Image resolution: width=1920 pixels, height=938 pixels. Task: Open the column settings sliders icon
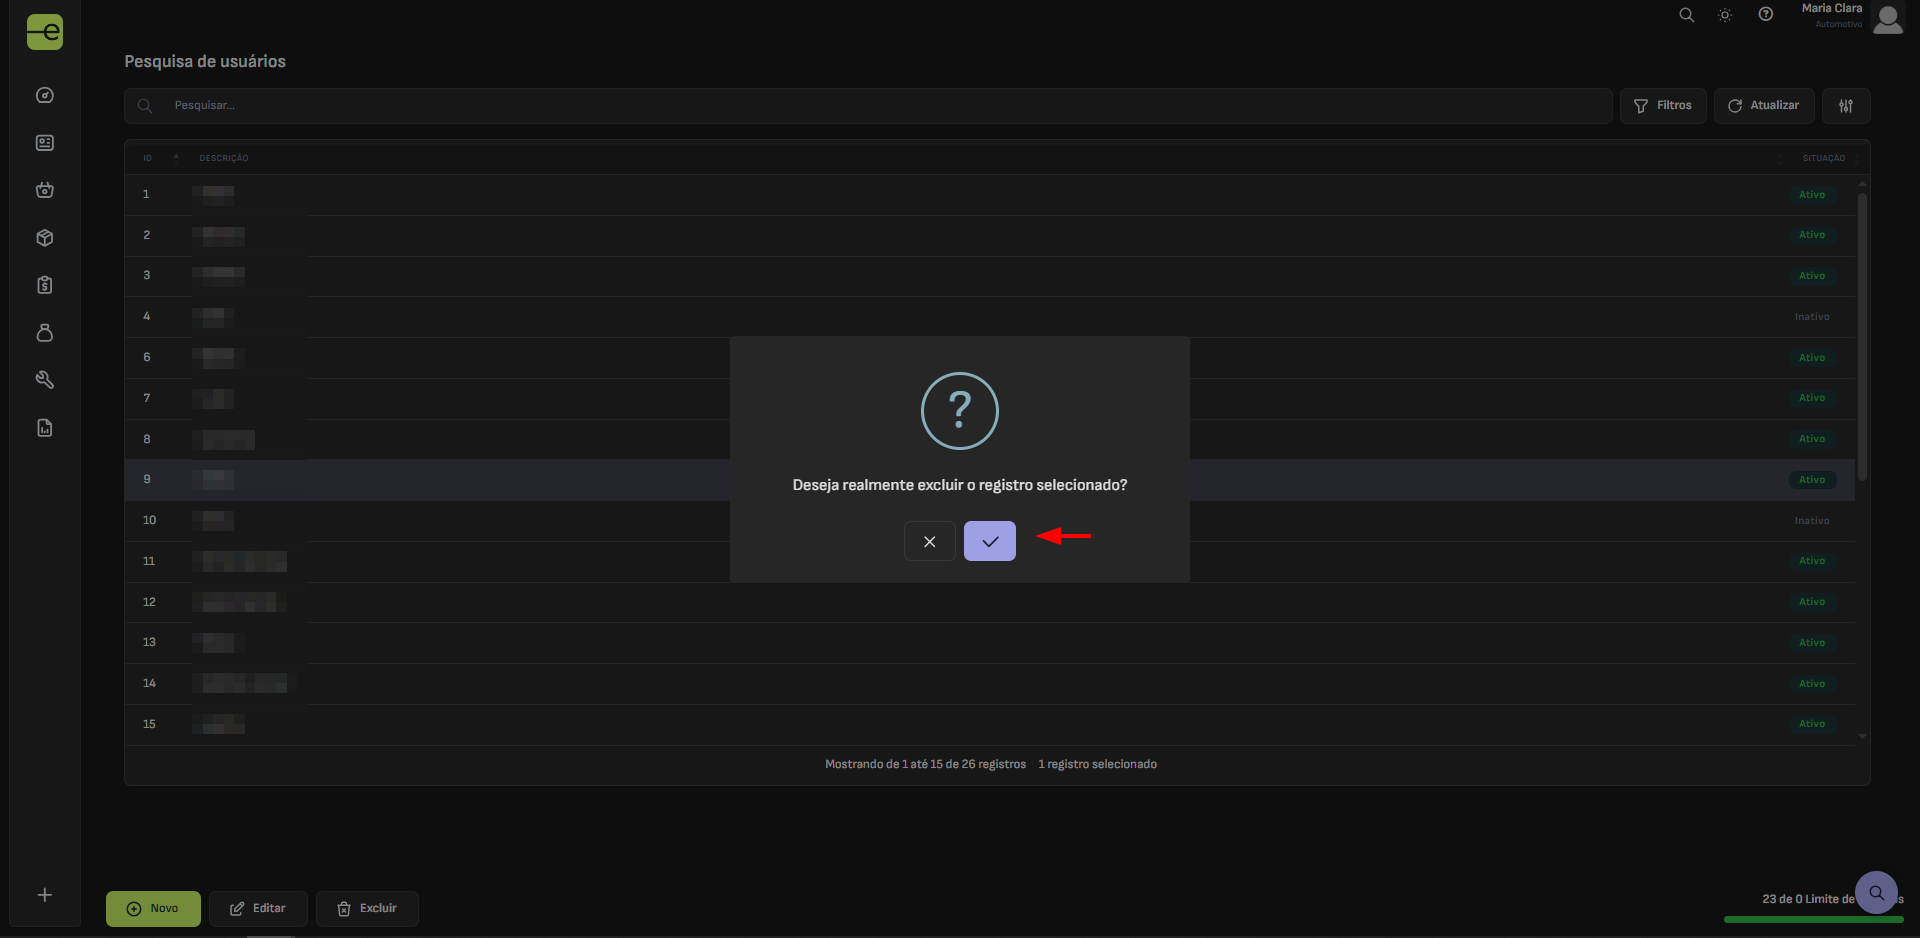(1846, 105)
